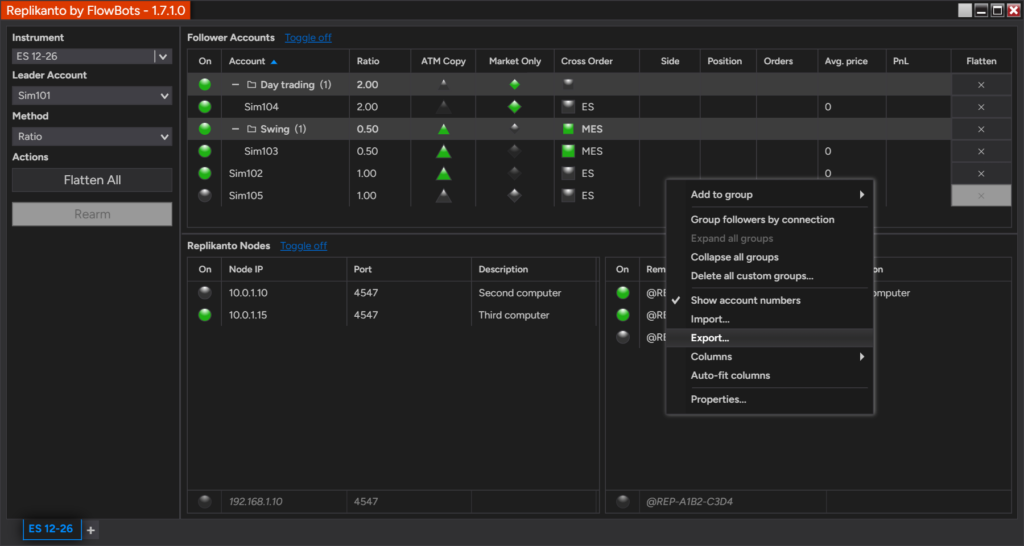Toggle ATM Copy triangle for Sim102
The height and width of the screenshot is (546, 1024).
[x=443, y=174]
